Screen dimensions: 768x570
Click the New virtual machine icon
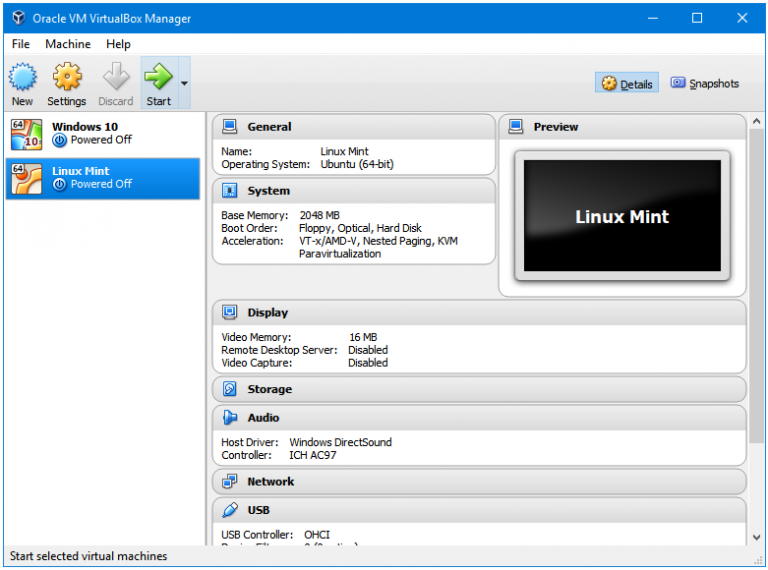[23, 77]
